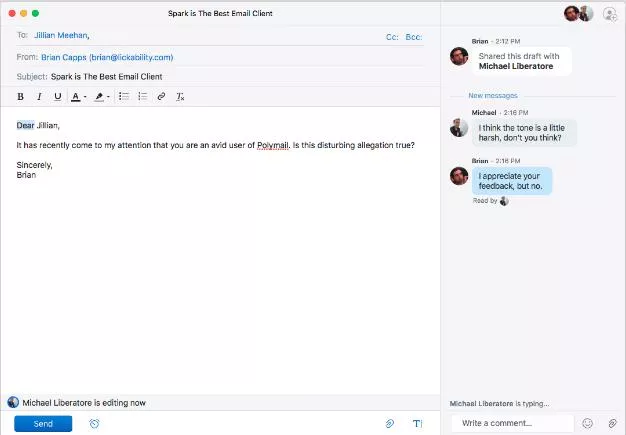Add Cc recipients field

tap(392, 36)
